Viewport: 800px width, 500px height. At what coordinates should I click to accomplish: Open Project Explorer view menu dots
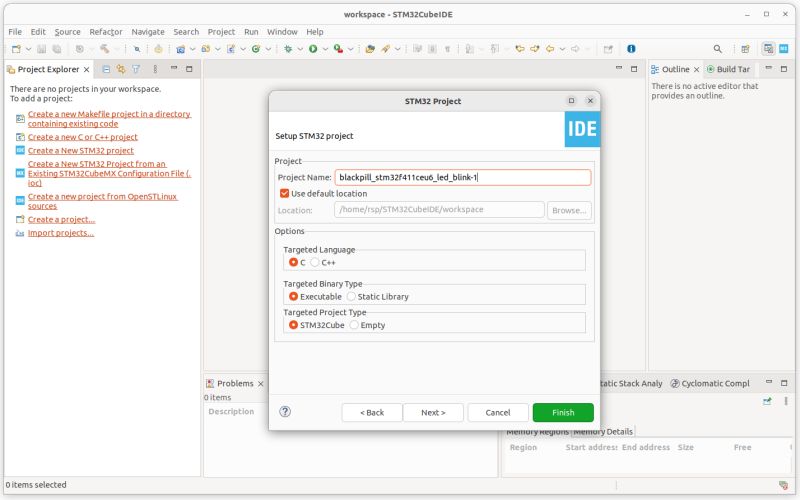155,69
